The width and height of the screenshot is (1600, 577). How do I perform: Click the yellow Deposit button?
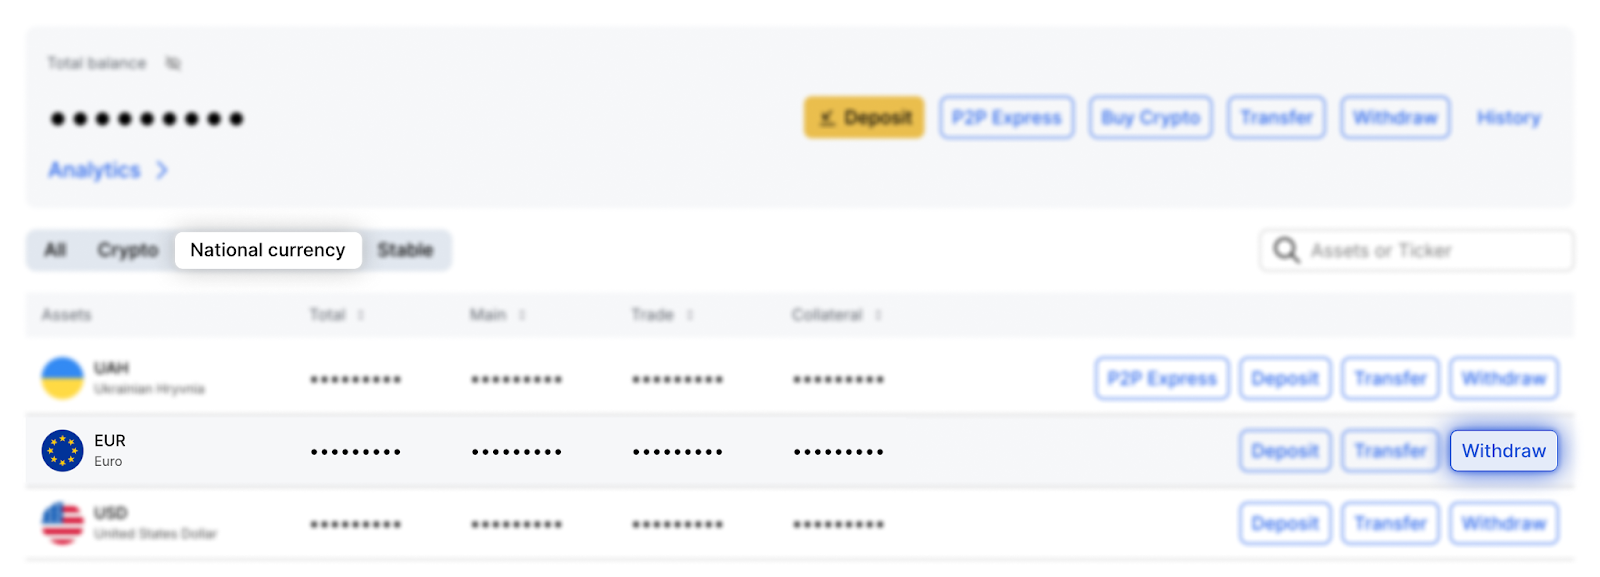coord(864,118)
